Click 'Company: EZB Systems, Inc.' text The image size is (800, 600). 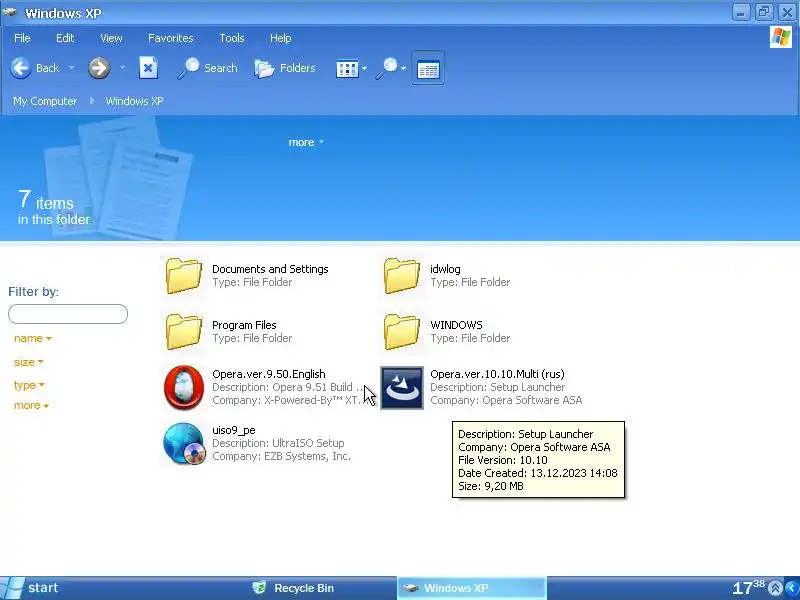click(x=281, y=456)
